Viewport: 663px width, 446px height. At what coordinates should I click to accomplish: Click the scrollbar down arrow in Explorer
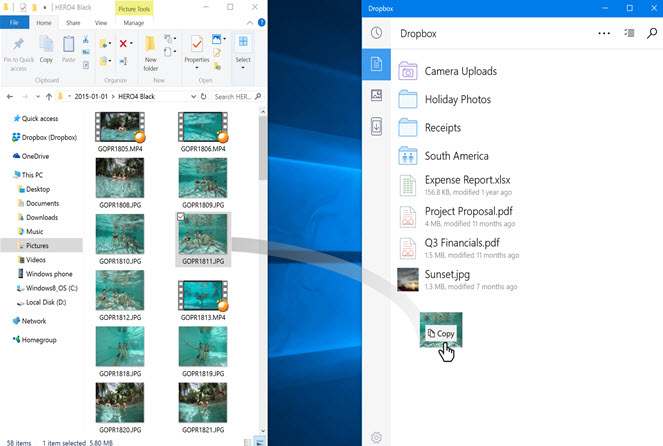(263, 430)
